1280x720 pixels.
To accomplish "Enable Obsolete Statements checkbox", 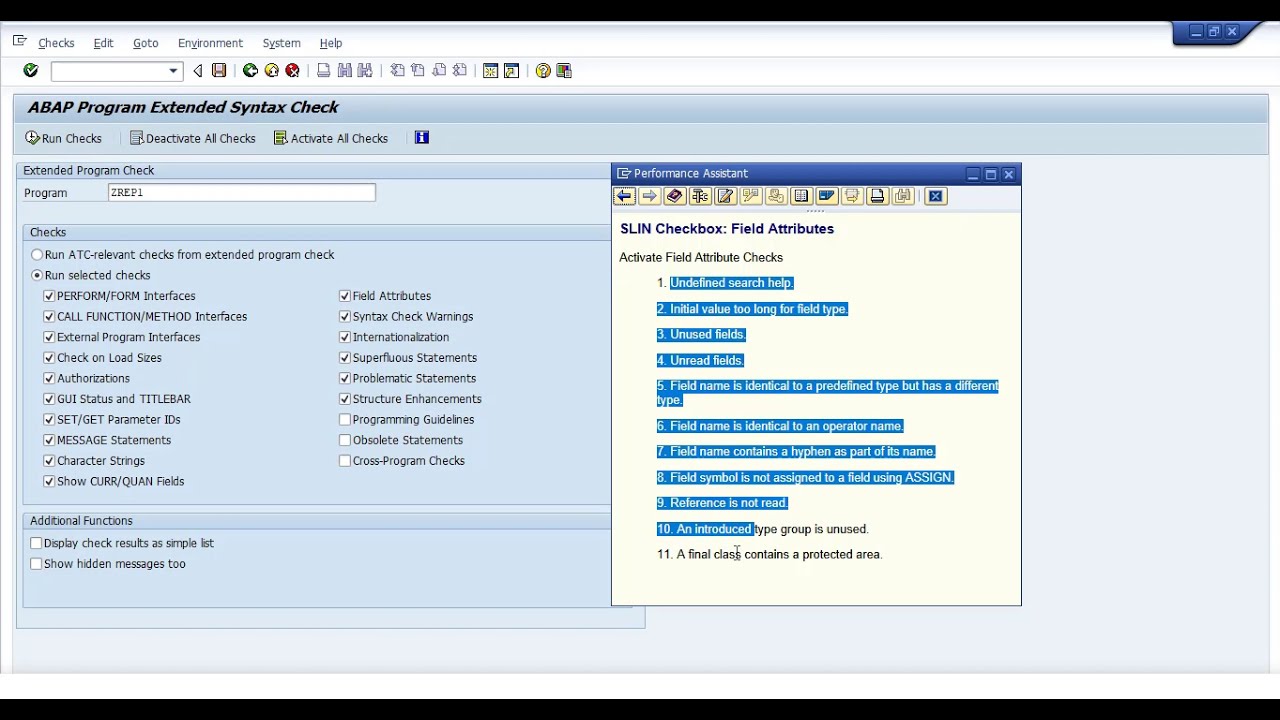I will (x=345, y=440).
